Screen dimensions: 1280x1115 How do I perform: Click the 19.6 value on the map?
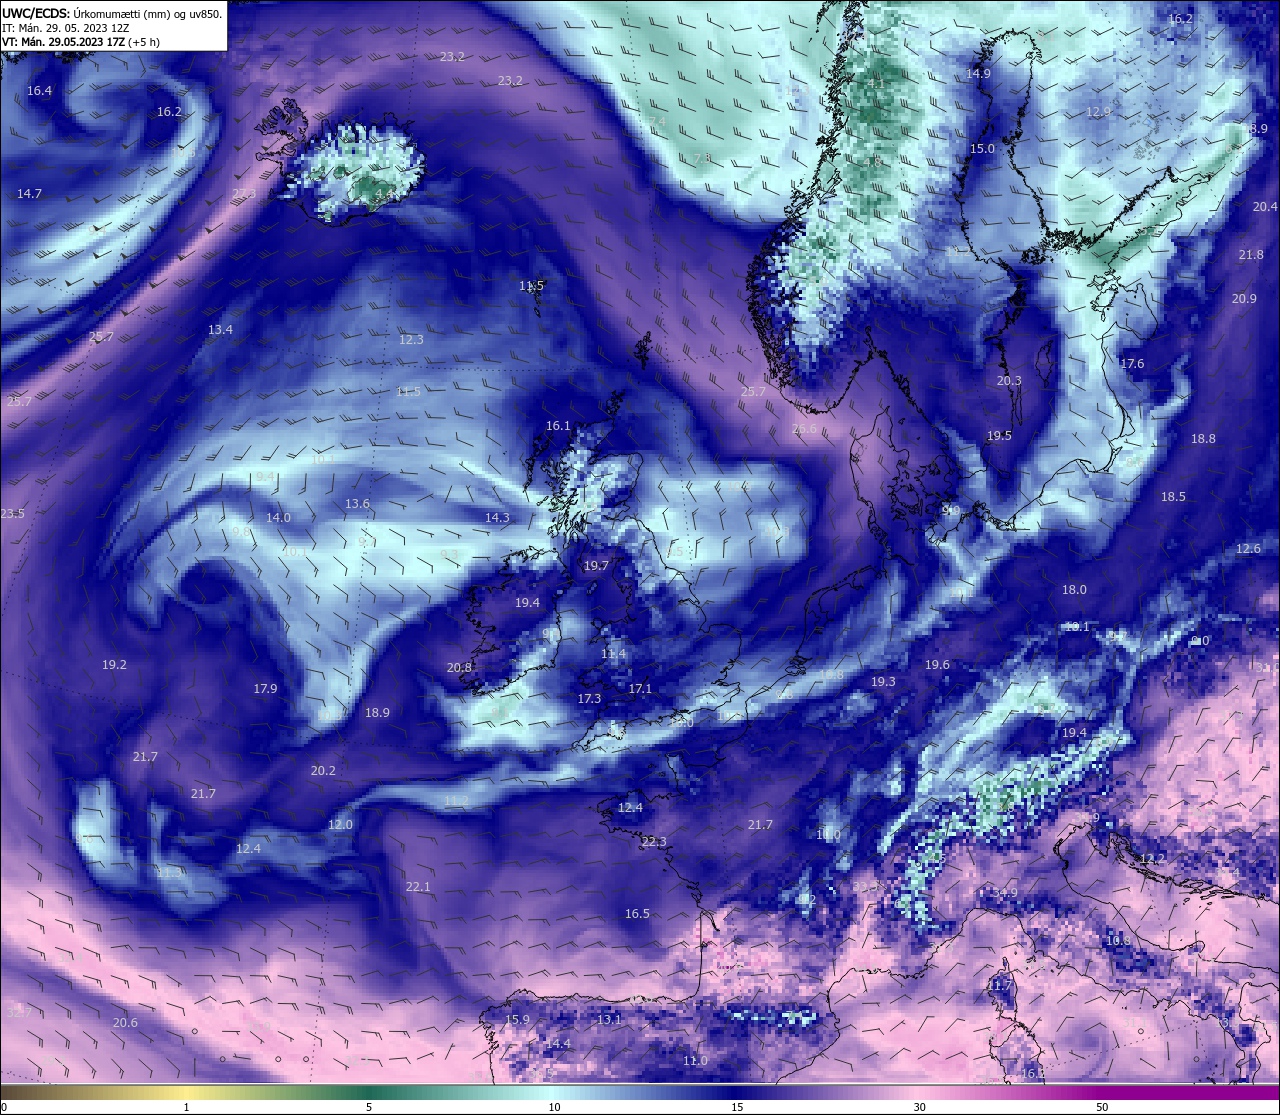pos(937,665)
